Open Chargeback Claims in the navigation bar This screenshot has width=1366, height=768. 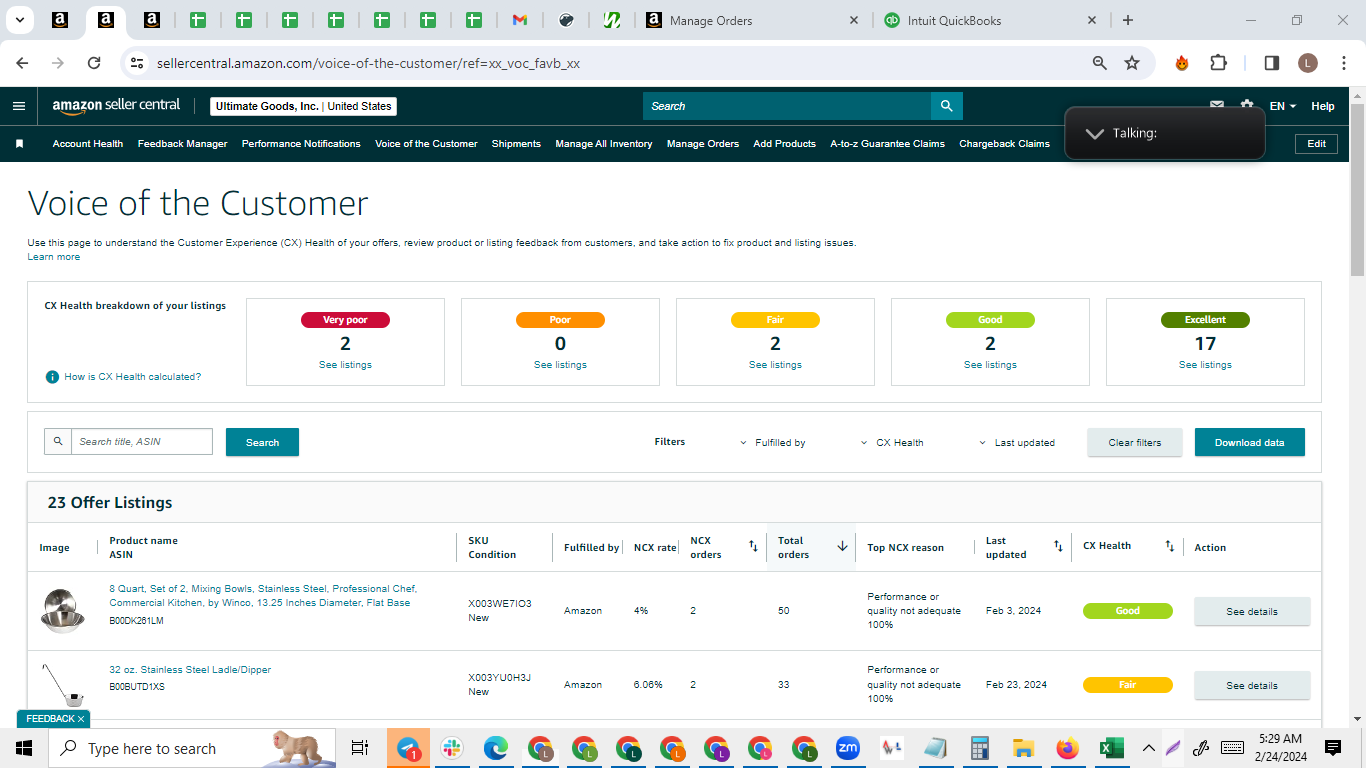1004,144
